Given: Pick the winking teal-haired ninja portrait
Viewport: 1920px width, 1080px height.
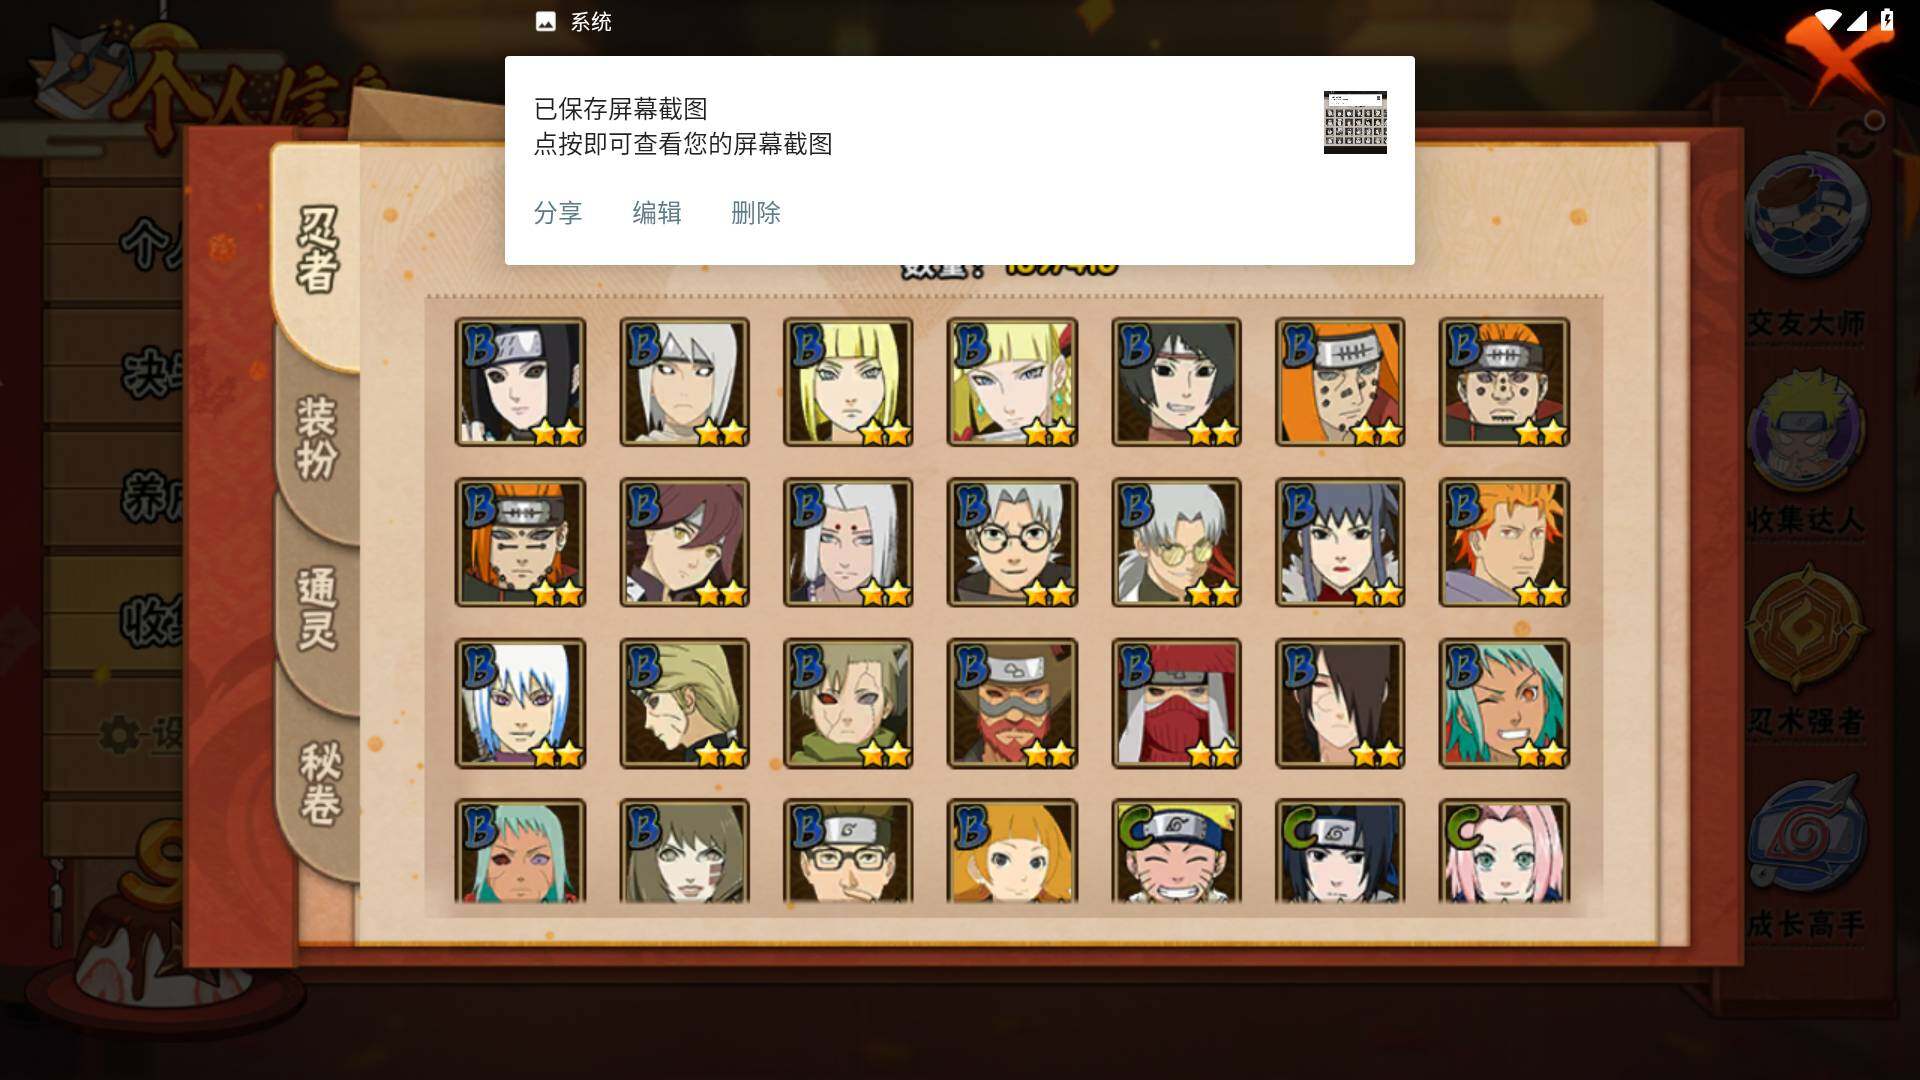Looking at the screenshot, I should (1504, 703).
